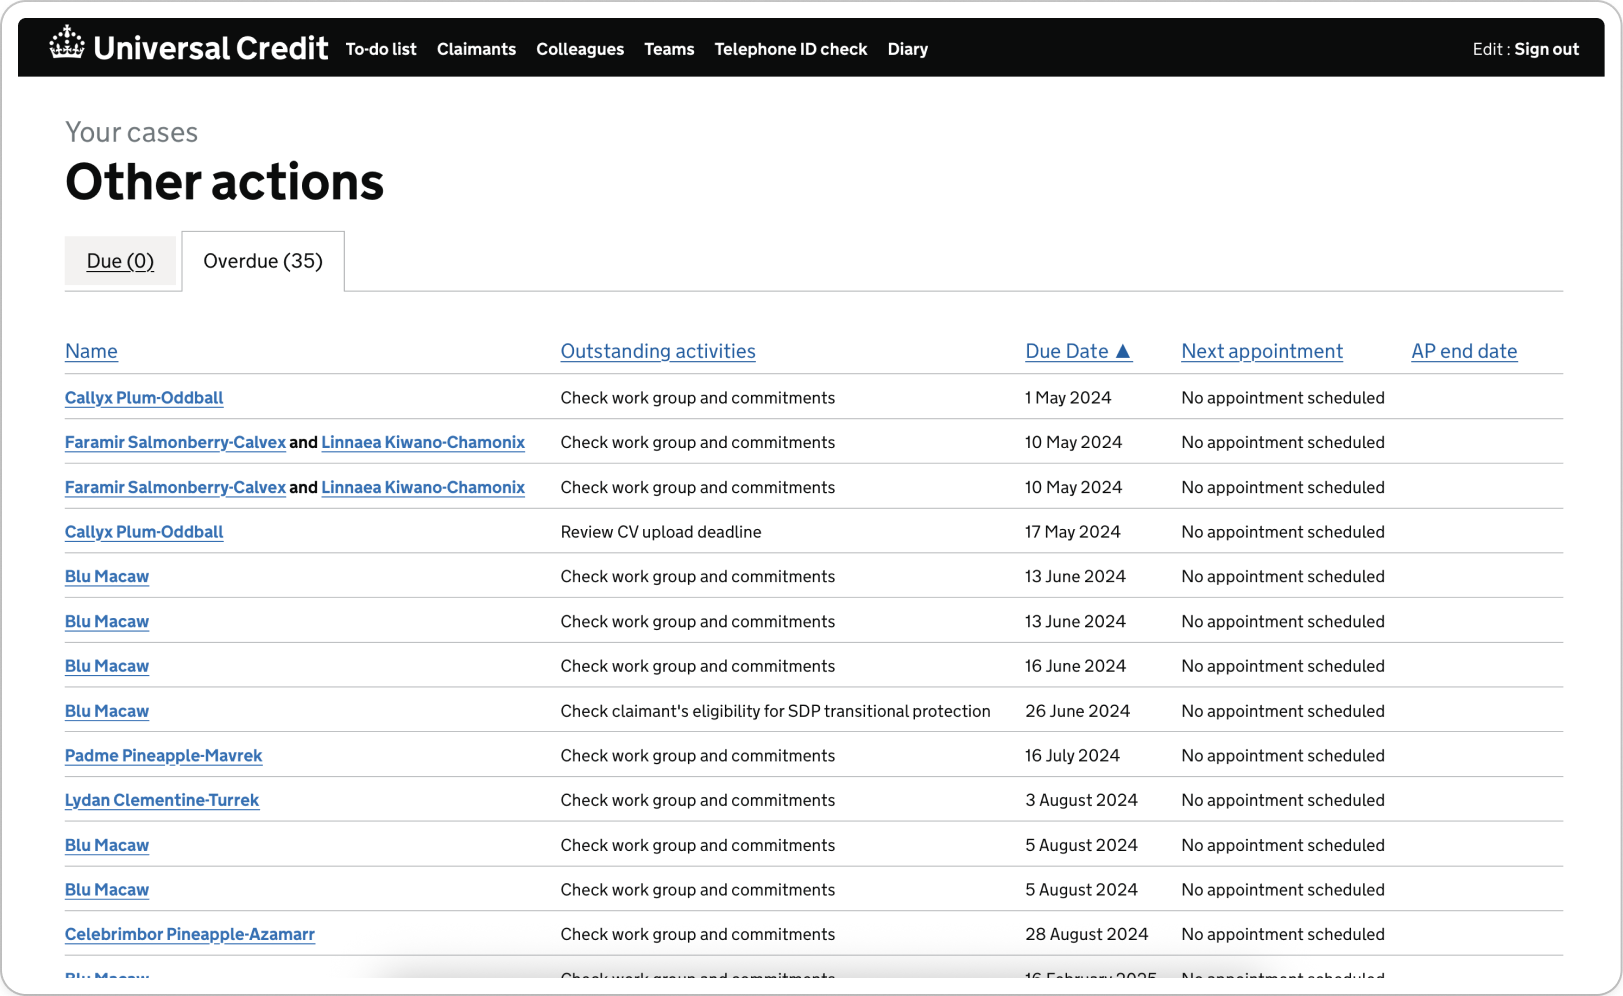Viewport: 1623px width, 996px height.
Task: Switch to the Due (0) tab
Action: click(x=120, y=261)
